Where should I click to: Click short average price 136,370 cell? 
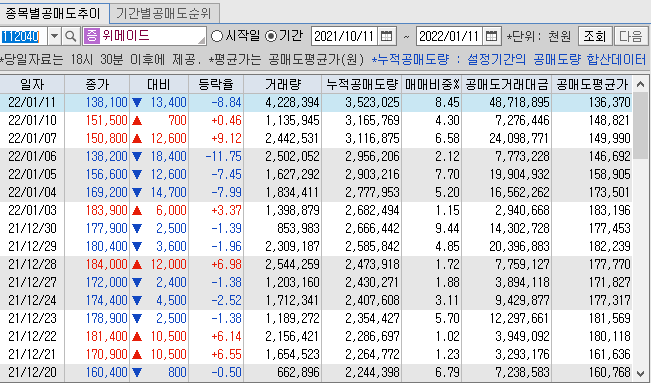pyautogui.click(x=592, y=102)
